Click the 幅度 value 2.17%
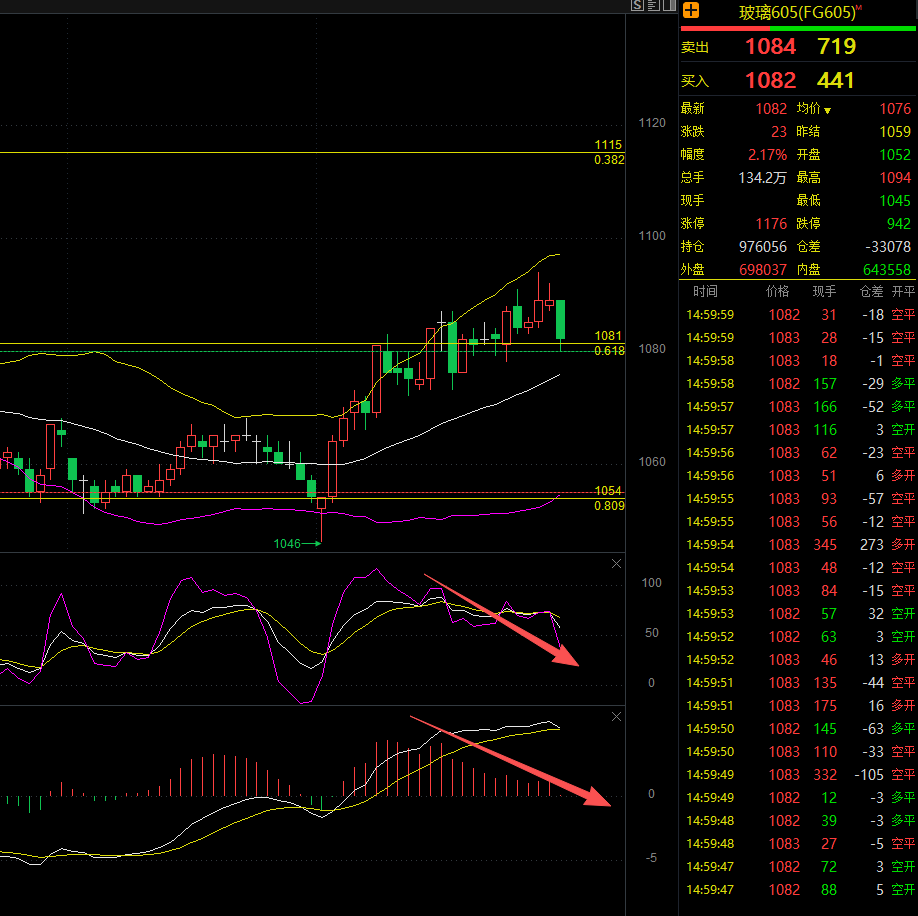The image size is (918, 916). (768, 155)
